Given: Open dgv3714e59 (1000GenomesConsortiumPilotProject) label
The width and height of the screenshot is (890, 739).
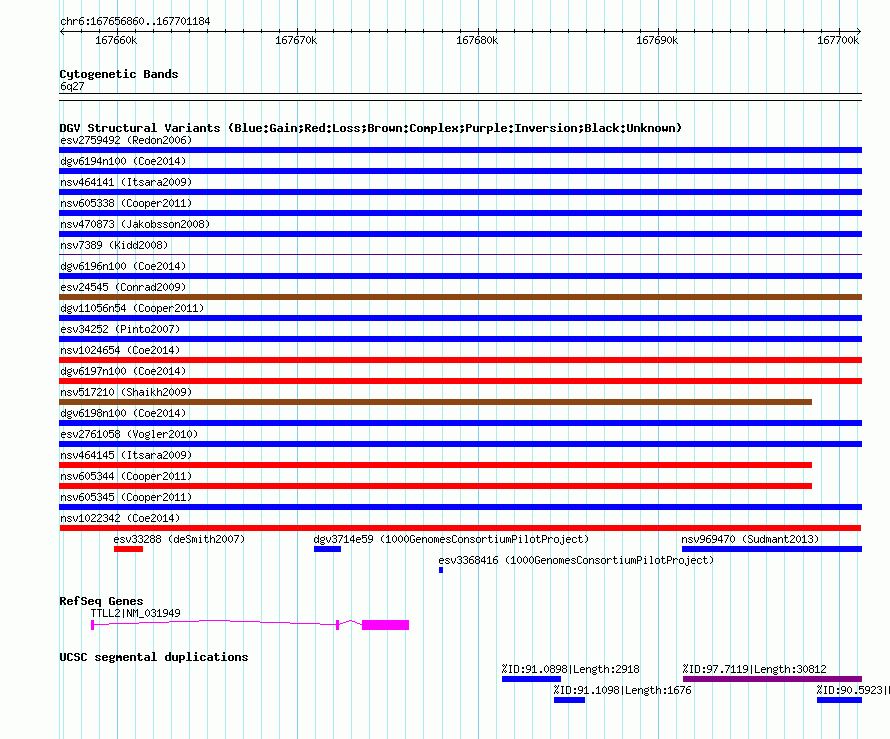Looking at the screenshot, I should tap(451, 539).
